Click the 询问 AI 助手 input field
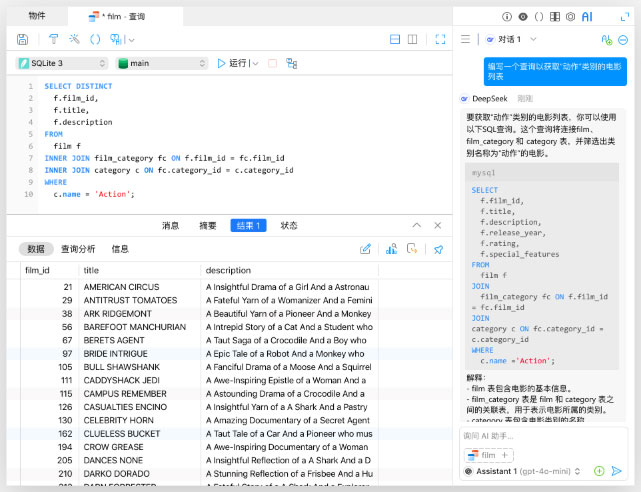This screenshot has height=492, width=641. (x=544, y=436)
